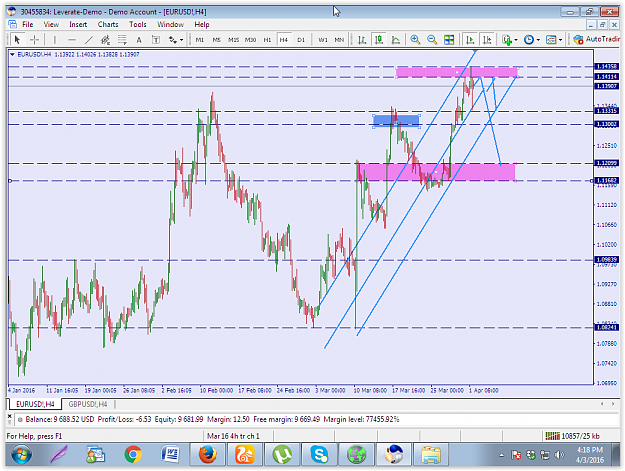The height and width of the screenshot is (471, 625).
Task: Select the trendline drawing tool
Action: click(88, 40)
